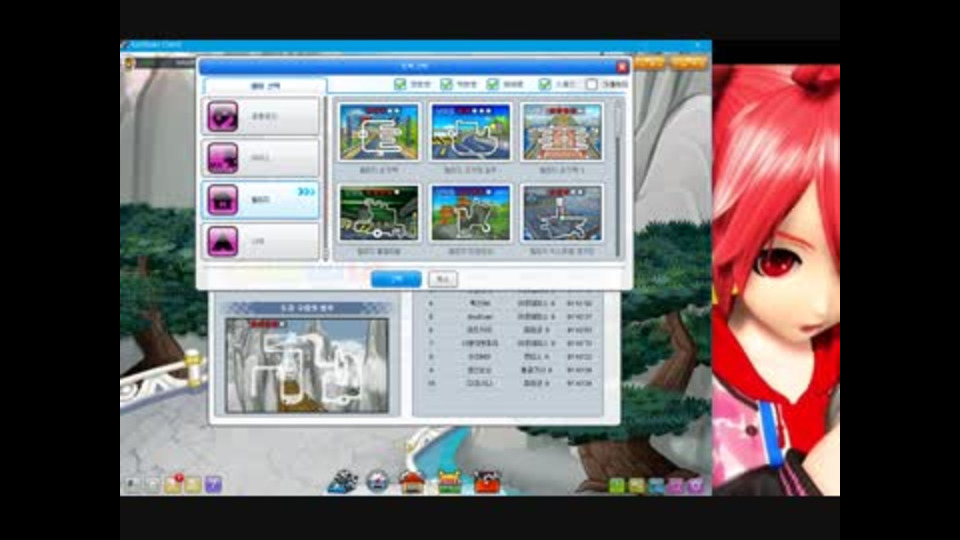Uncheck the second filter checkbox in the dialog
This screenshot has width=960, height=540.
click(x=446, y=84)
